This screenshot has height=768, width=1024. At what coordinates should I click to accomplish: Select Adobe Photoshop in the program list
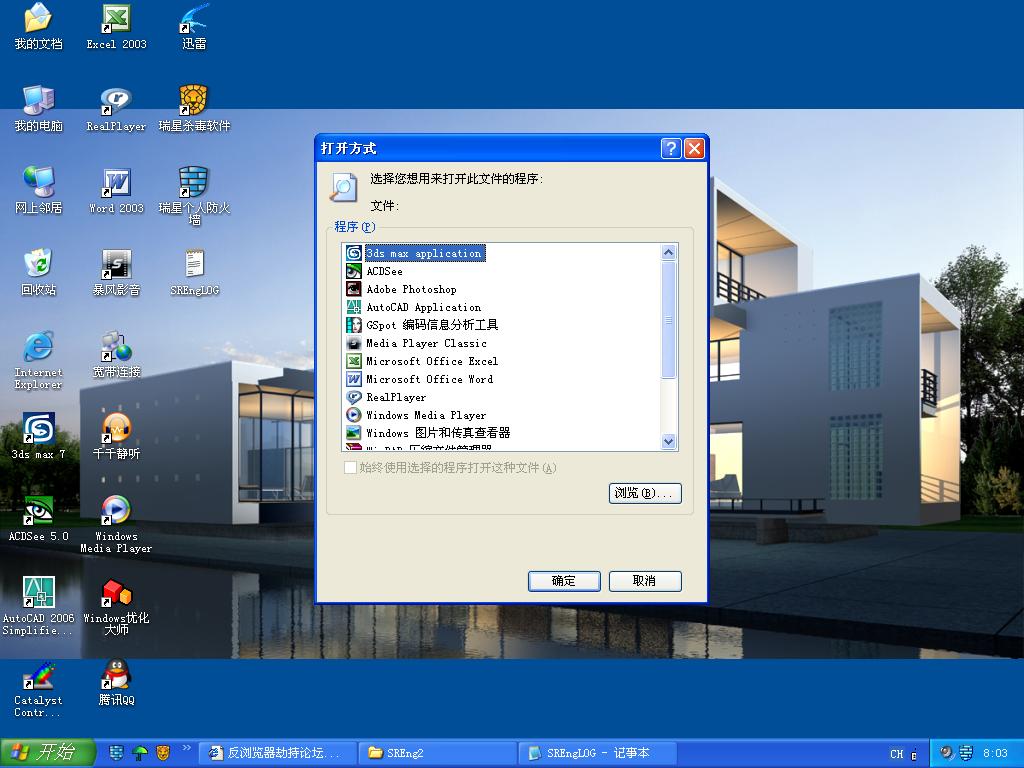[410, 289]
